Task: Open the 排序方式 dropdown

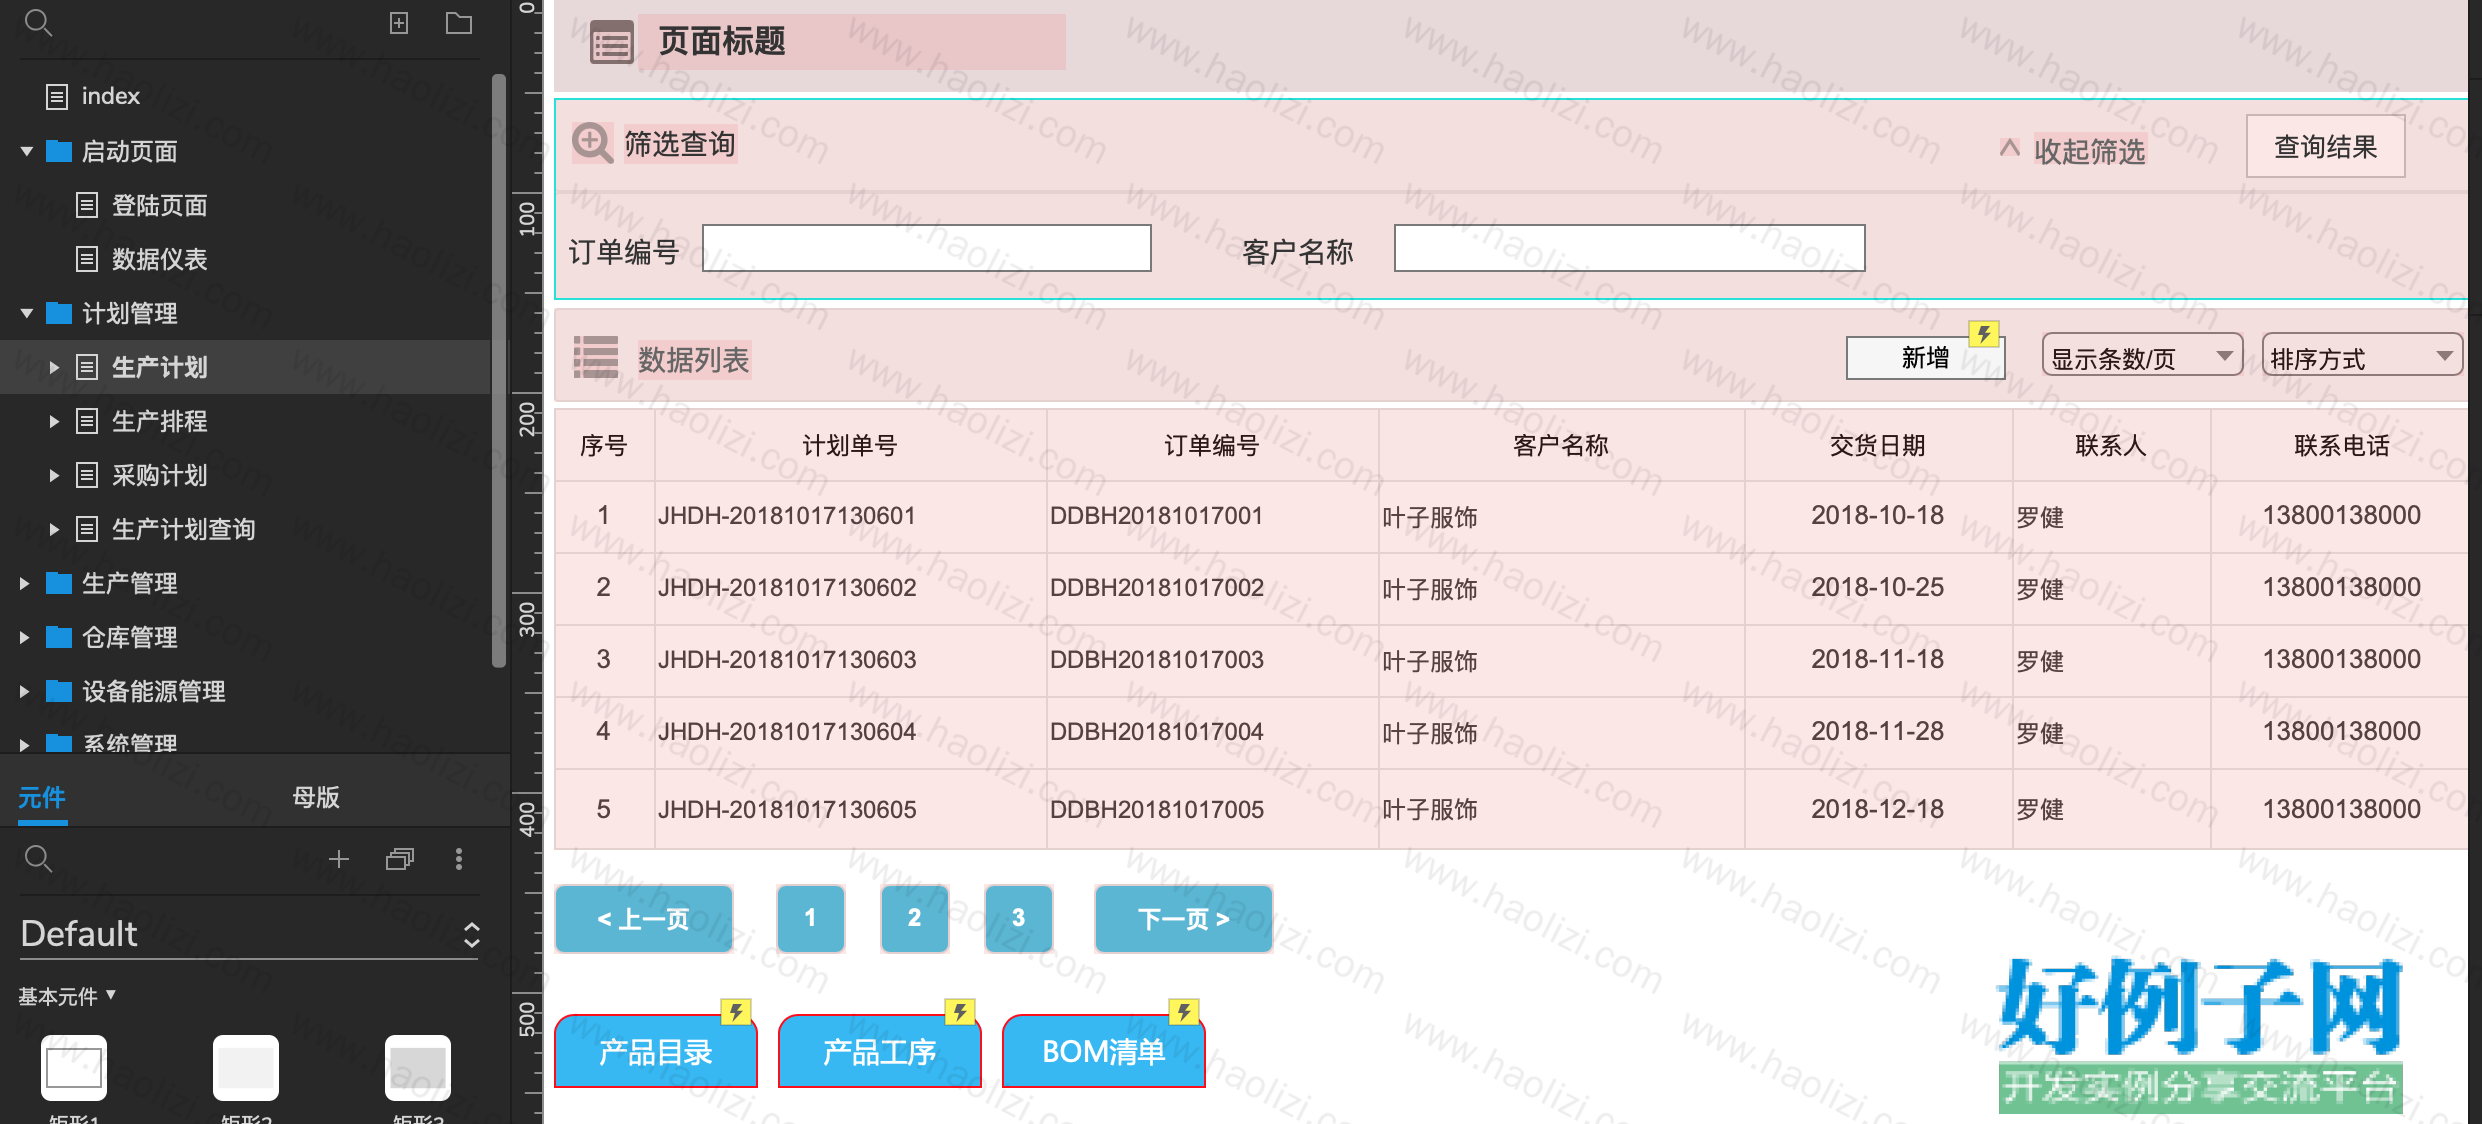Action: [x=2362, y=356]
